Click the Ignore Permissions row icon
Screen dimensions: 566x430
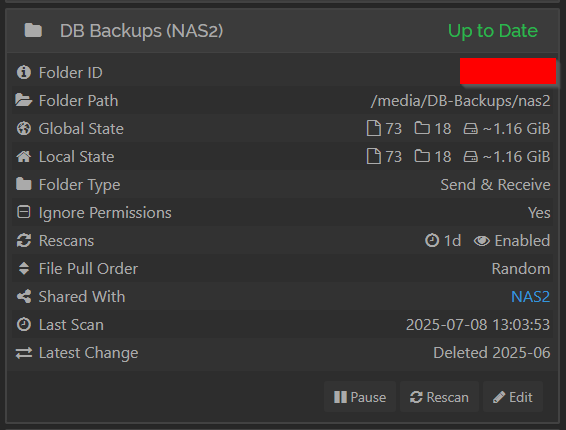[24, 212]
